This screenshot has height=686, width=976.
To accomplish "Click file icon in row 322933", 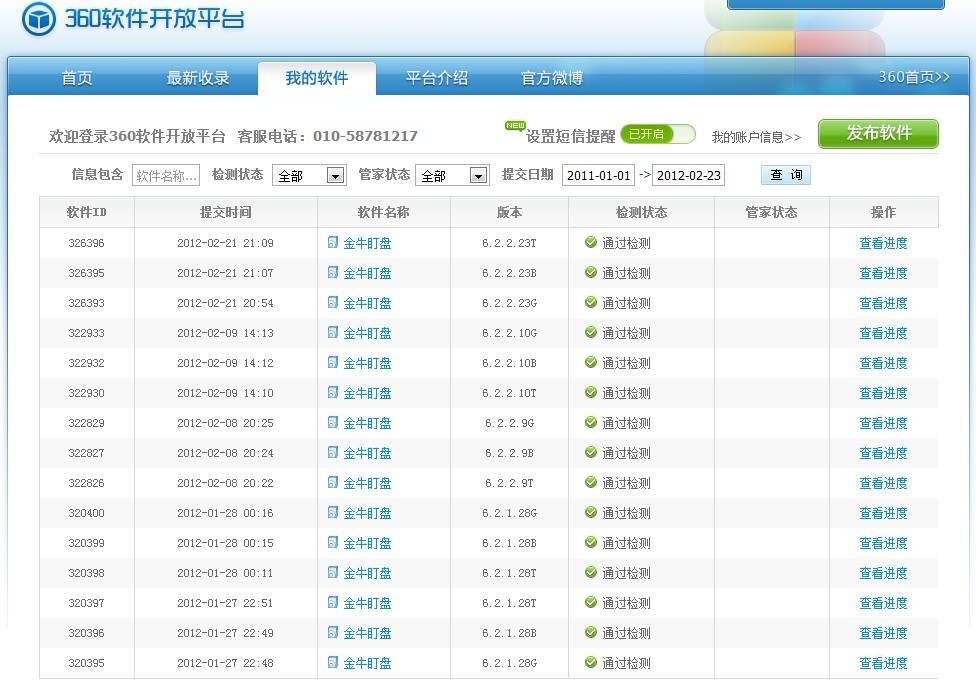I will pyautogui.click(x=333, y=332).
